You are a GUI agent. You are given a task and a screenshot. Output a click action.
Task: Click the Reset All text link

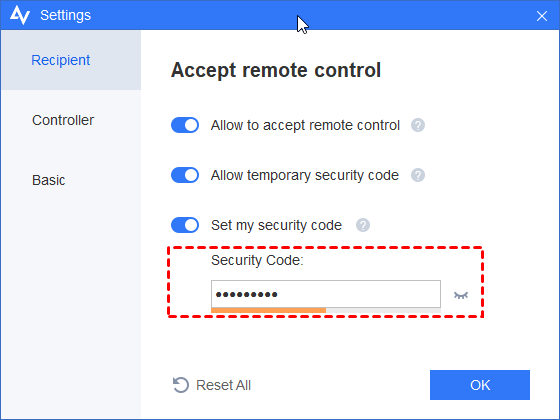point(224,385)
